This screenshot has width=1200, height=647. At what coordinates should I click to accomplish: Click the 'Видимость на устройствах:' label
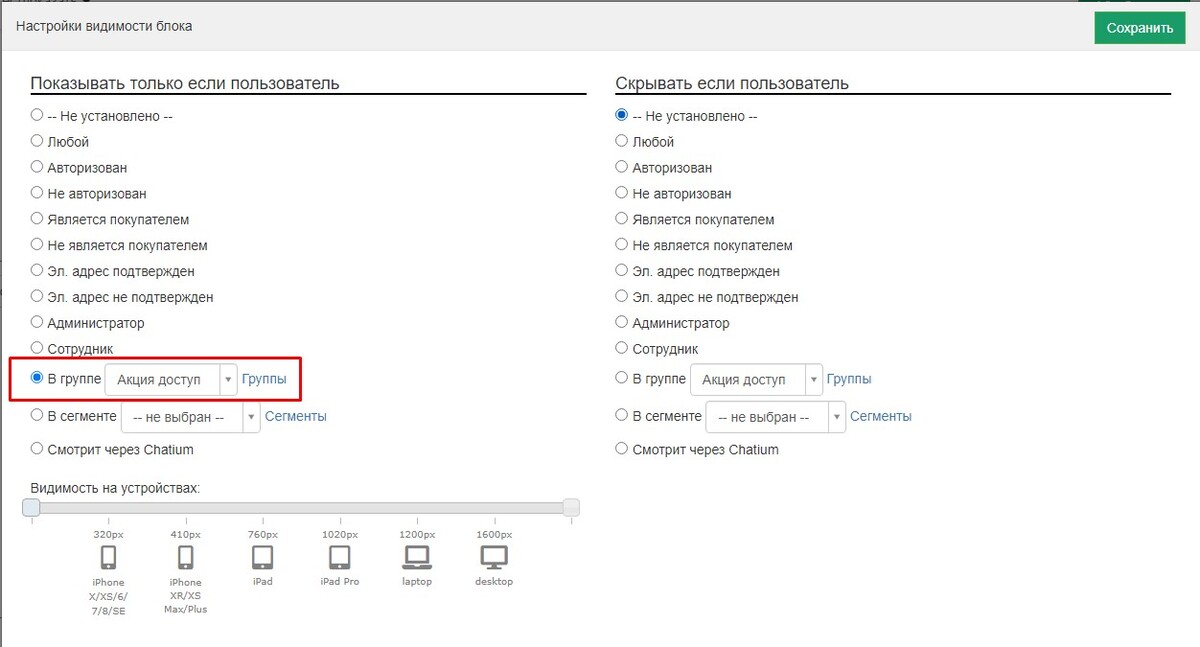(x=115, y=488)
